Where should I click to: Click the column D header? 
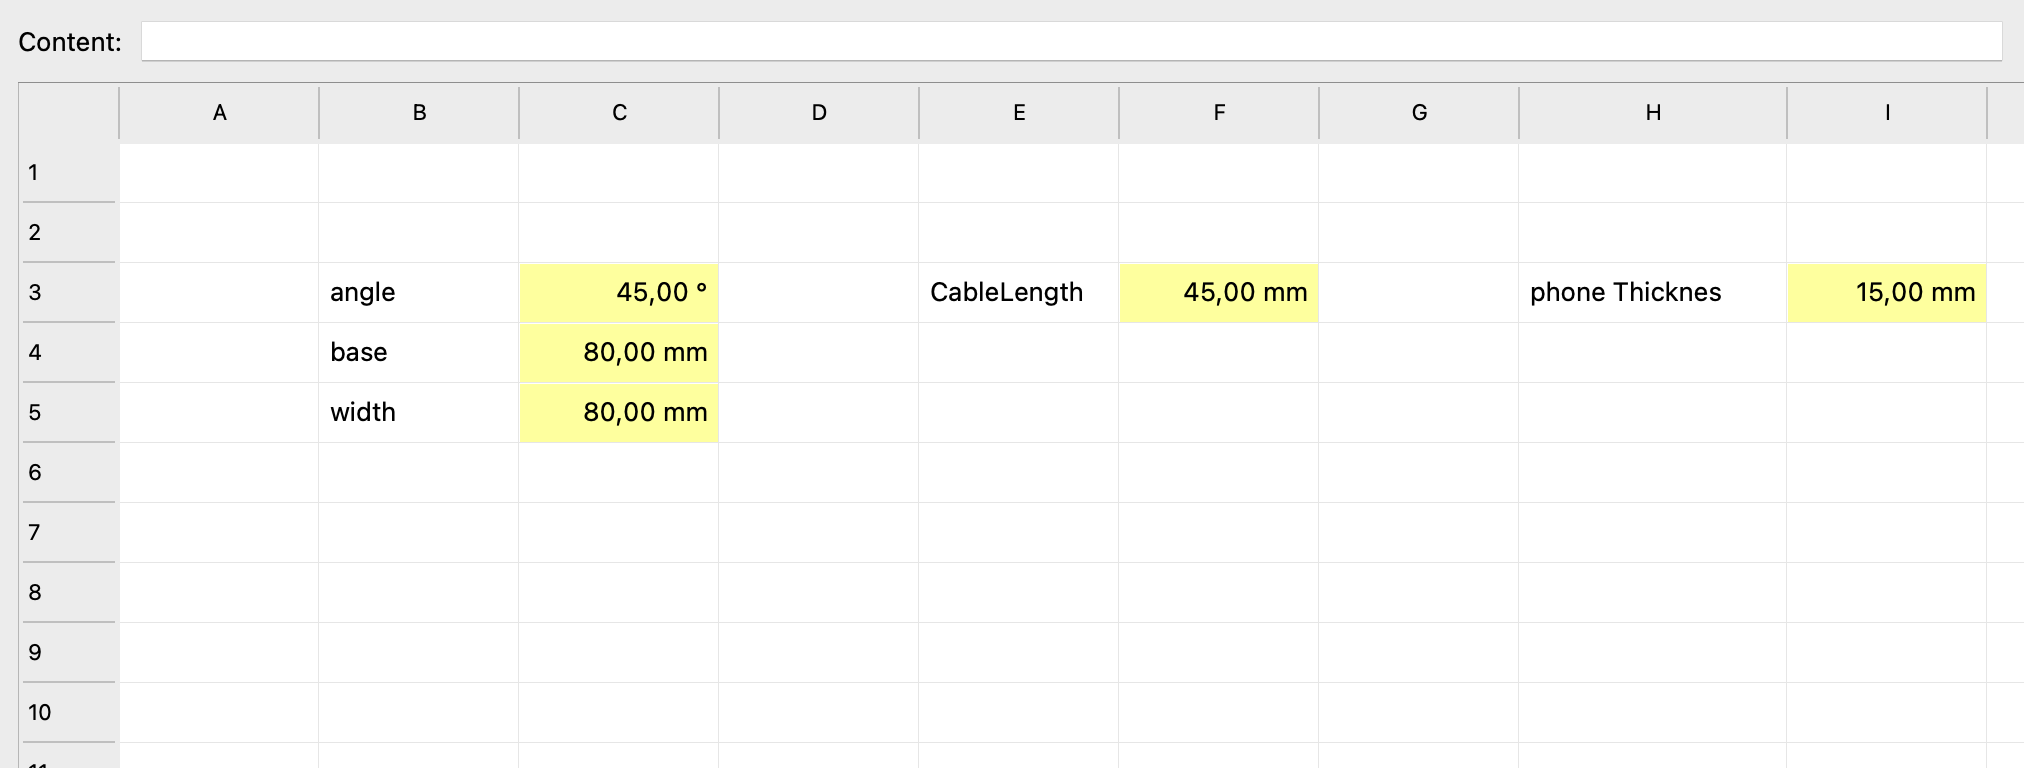pos(819,113)
